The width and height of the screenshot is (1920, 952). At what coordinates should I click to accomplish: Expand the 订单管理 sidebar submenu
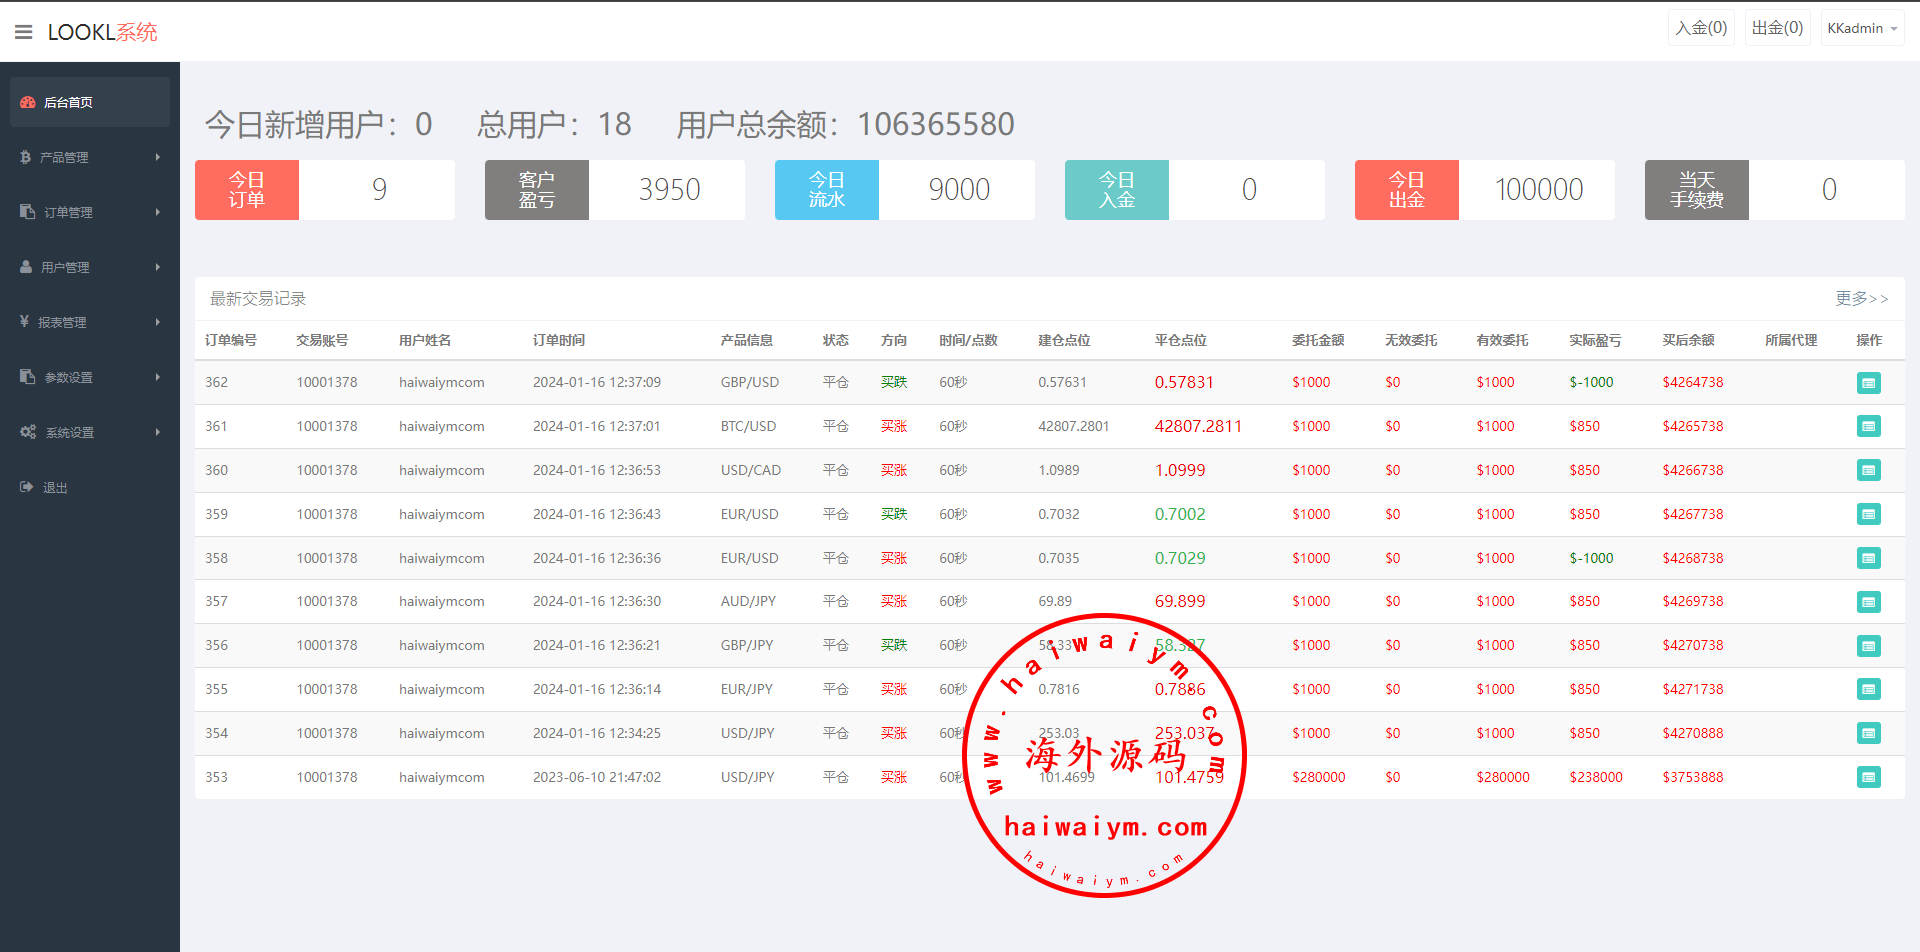(89, 212)
